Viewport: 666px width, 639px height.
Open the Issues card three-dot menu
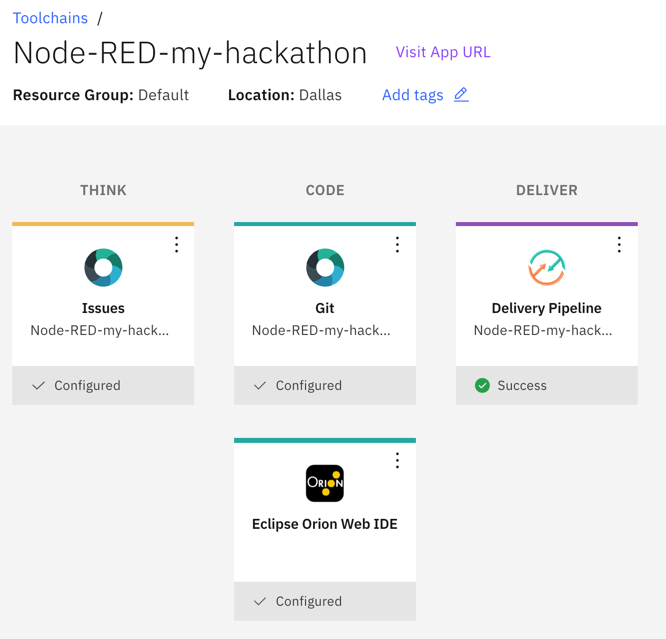pyautogui.click(x=176, y=245)
